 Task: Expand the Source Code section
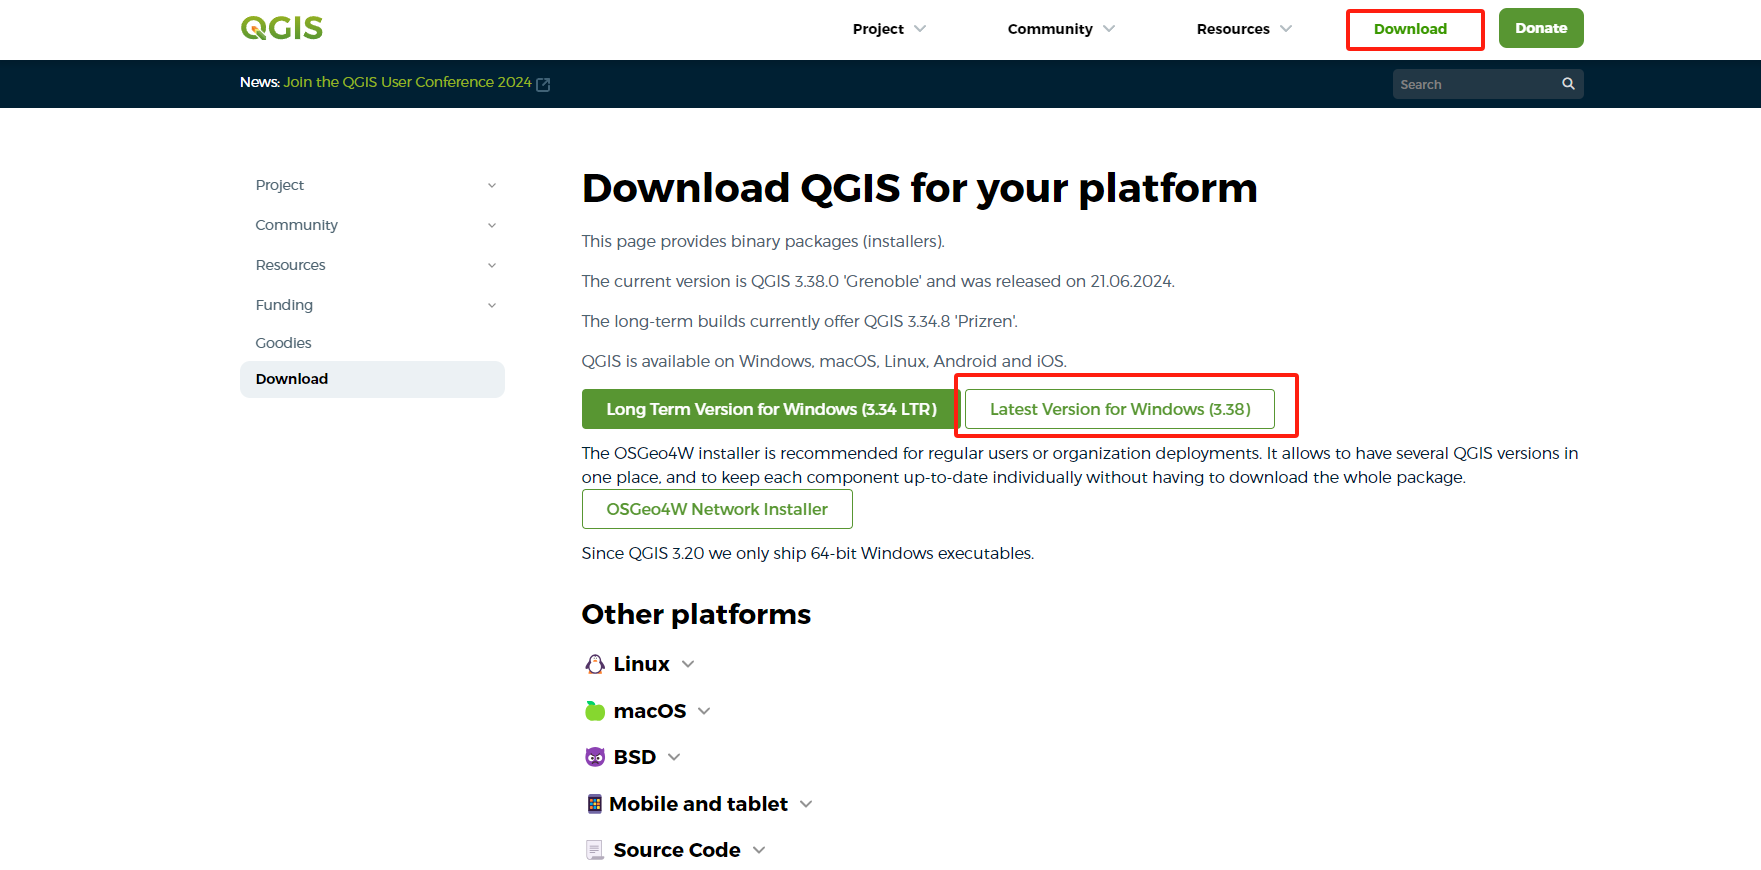[759, 850]
